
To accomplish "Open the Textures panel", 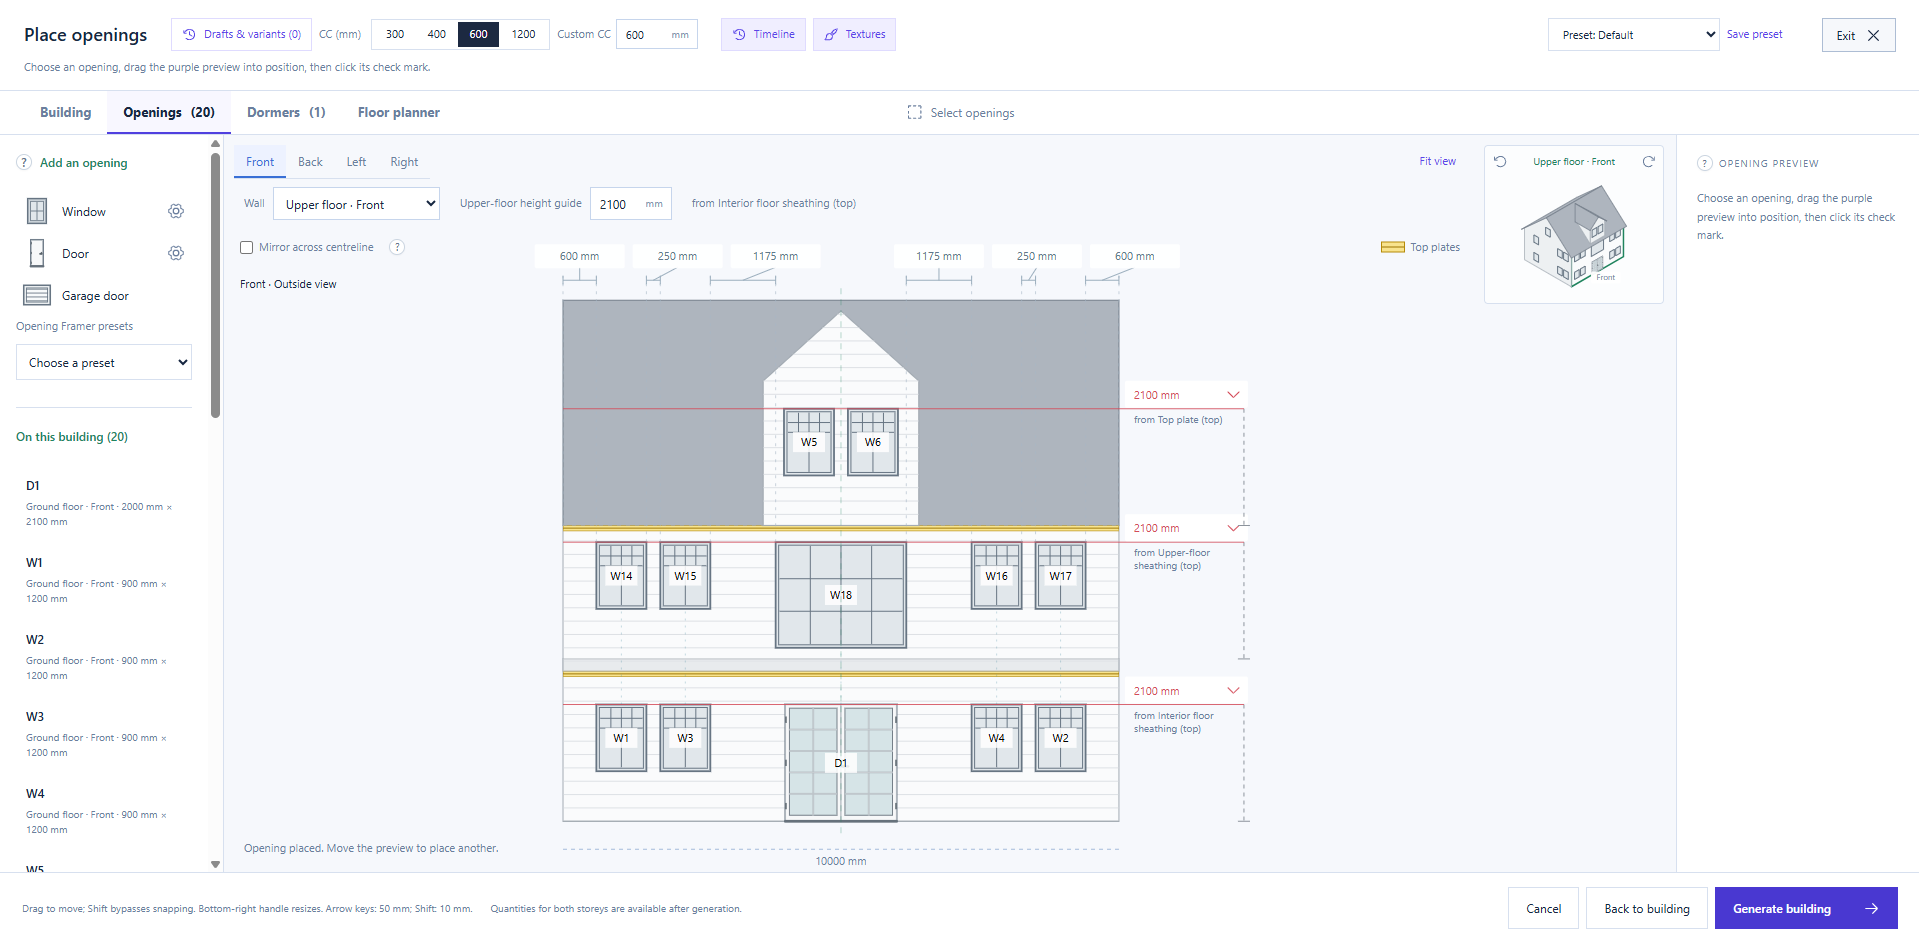I will pos(854,34).
